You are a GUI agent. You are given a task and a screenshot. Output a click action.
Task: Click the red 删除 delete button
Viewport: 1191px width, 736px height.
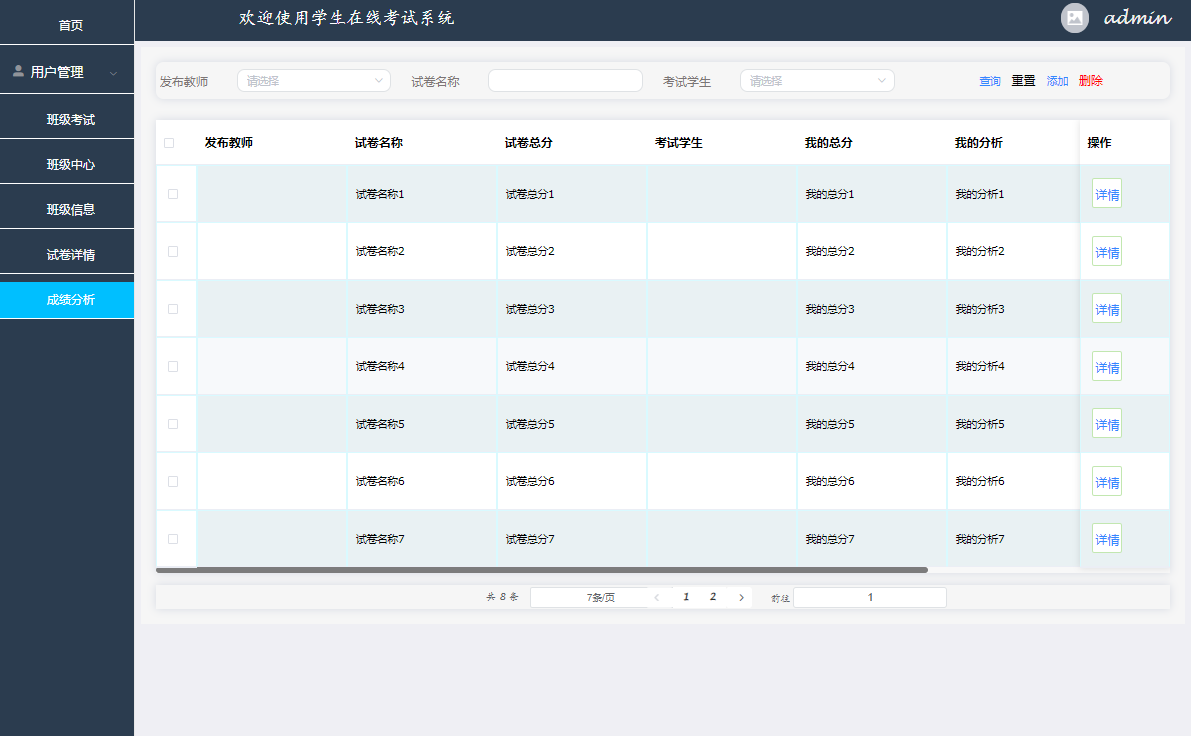[1091, 81]
